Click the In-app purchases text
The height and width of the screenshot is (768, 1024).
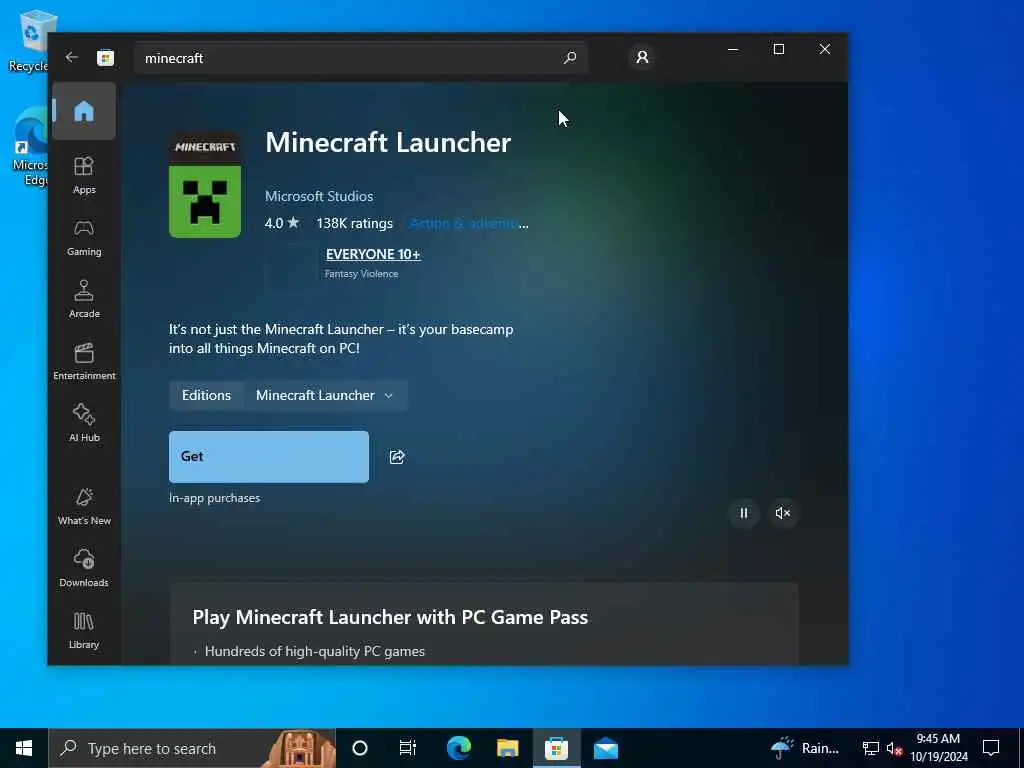pos(214,498)
